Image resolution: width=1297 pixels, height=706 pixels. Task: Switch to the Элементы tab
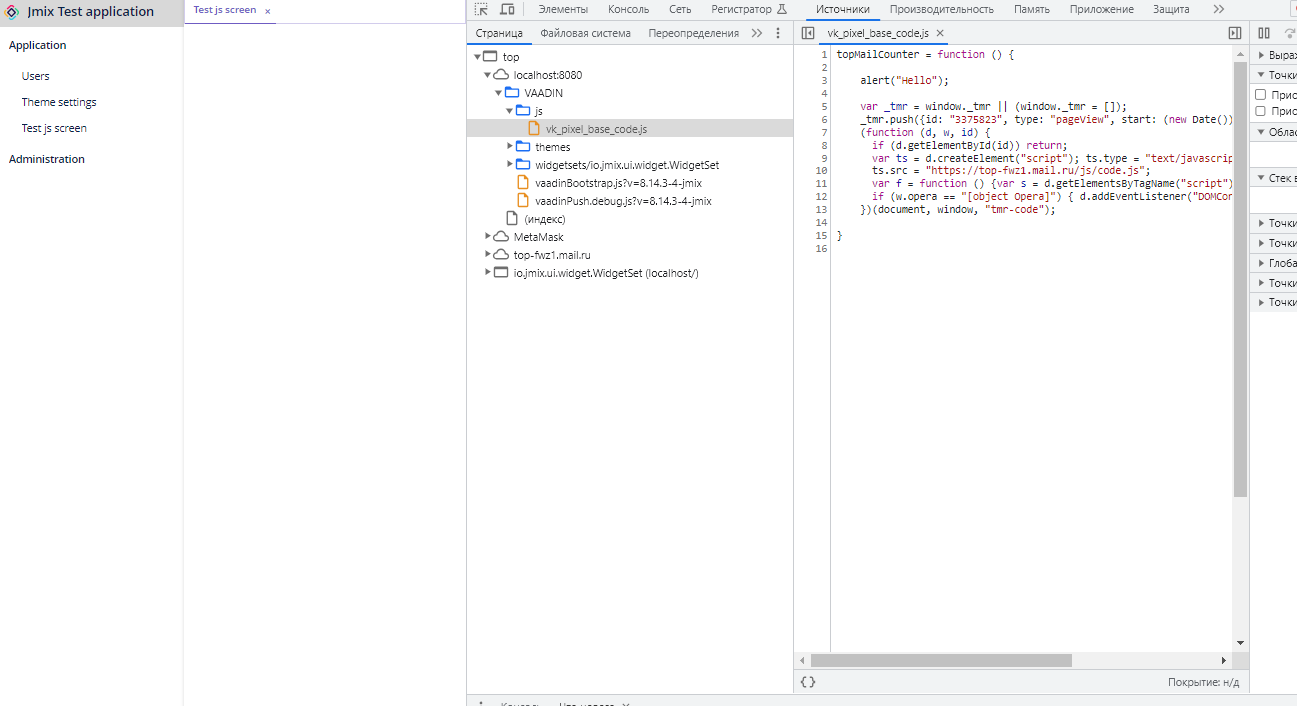coord(563,9)
